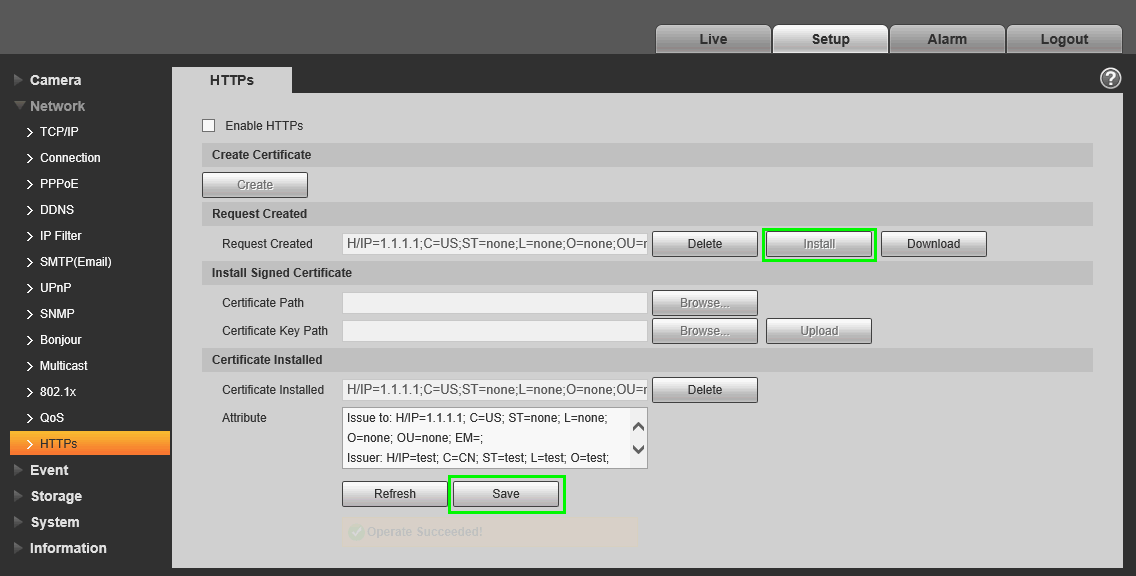
Task: Open the Alarm tab
Action: pos(947,39)
